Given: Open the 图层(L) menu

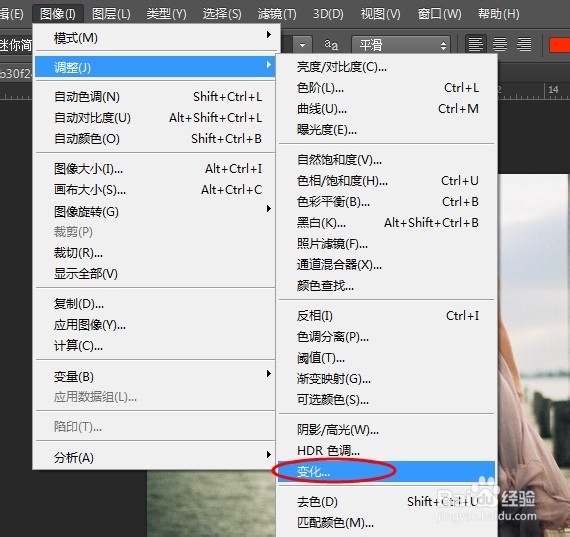Looking at the screenshot, I should point(111,14).
